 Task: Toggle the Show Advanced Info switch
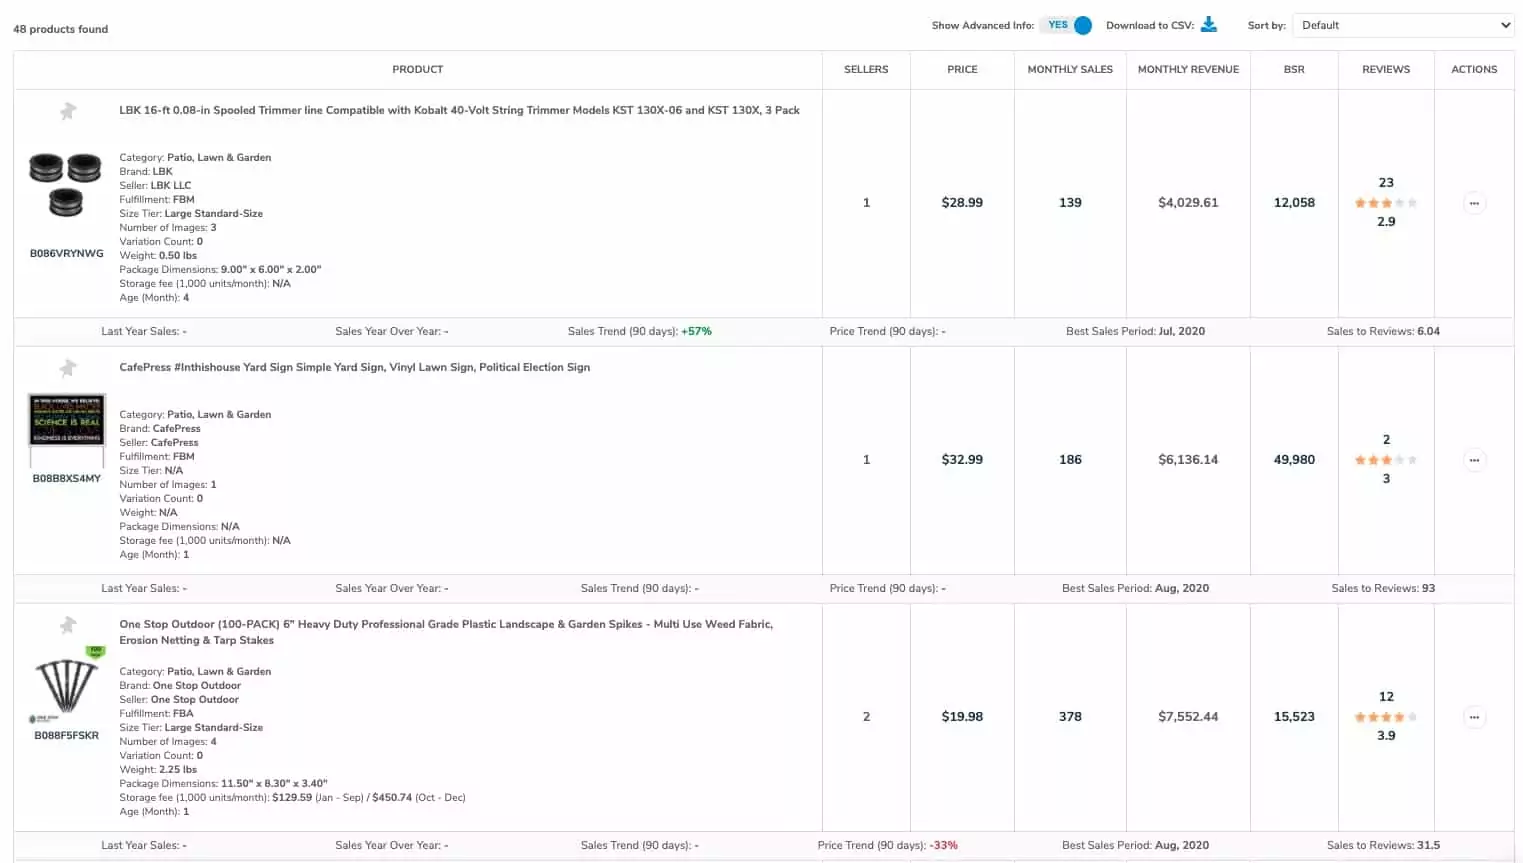coord(1067,25)
